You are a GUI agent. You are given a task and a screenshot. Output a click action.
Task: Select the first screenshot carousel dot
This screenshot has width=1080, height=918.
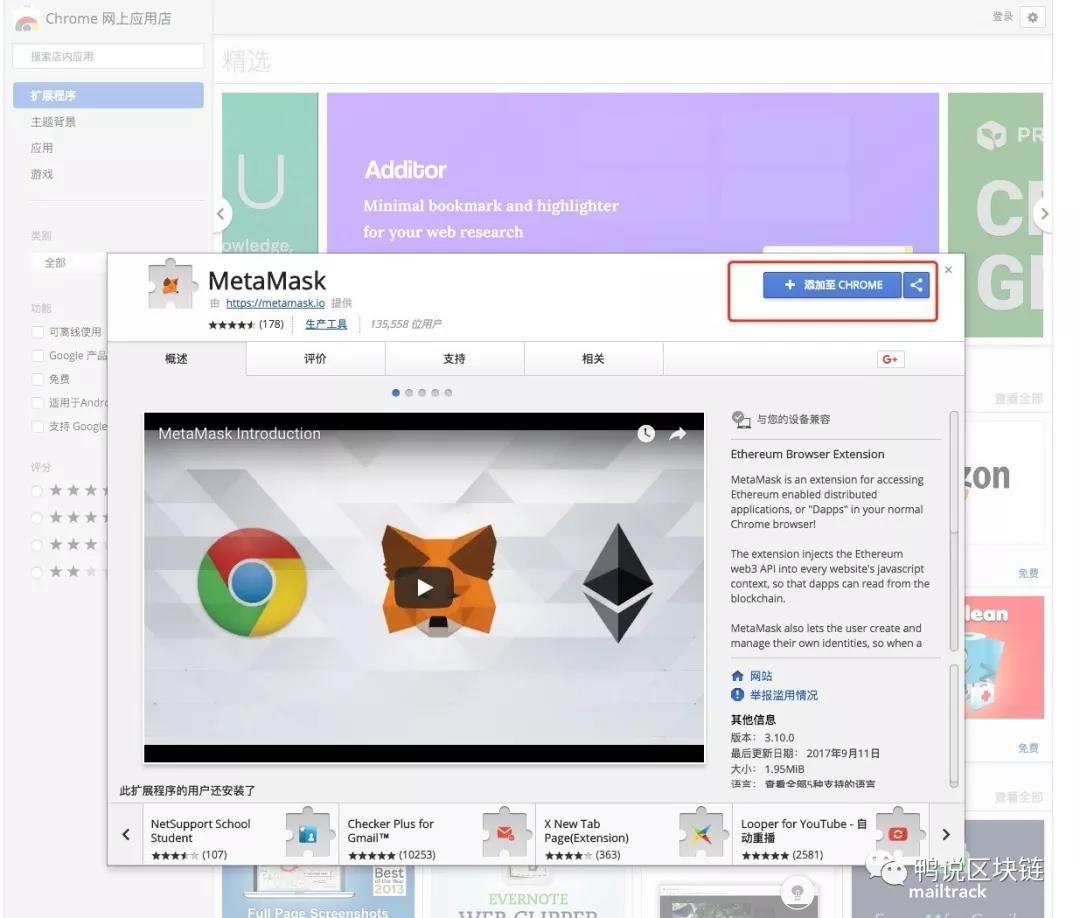tap(395, 393)
